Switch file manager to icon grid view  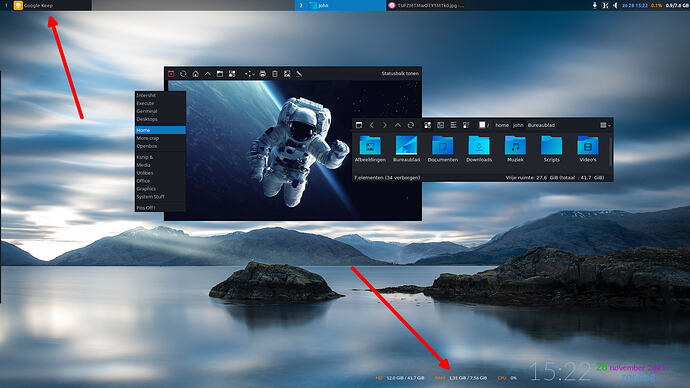click(x=427, y=125)
